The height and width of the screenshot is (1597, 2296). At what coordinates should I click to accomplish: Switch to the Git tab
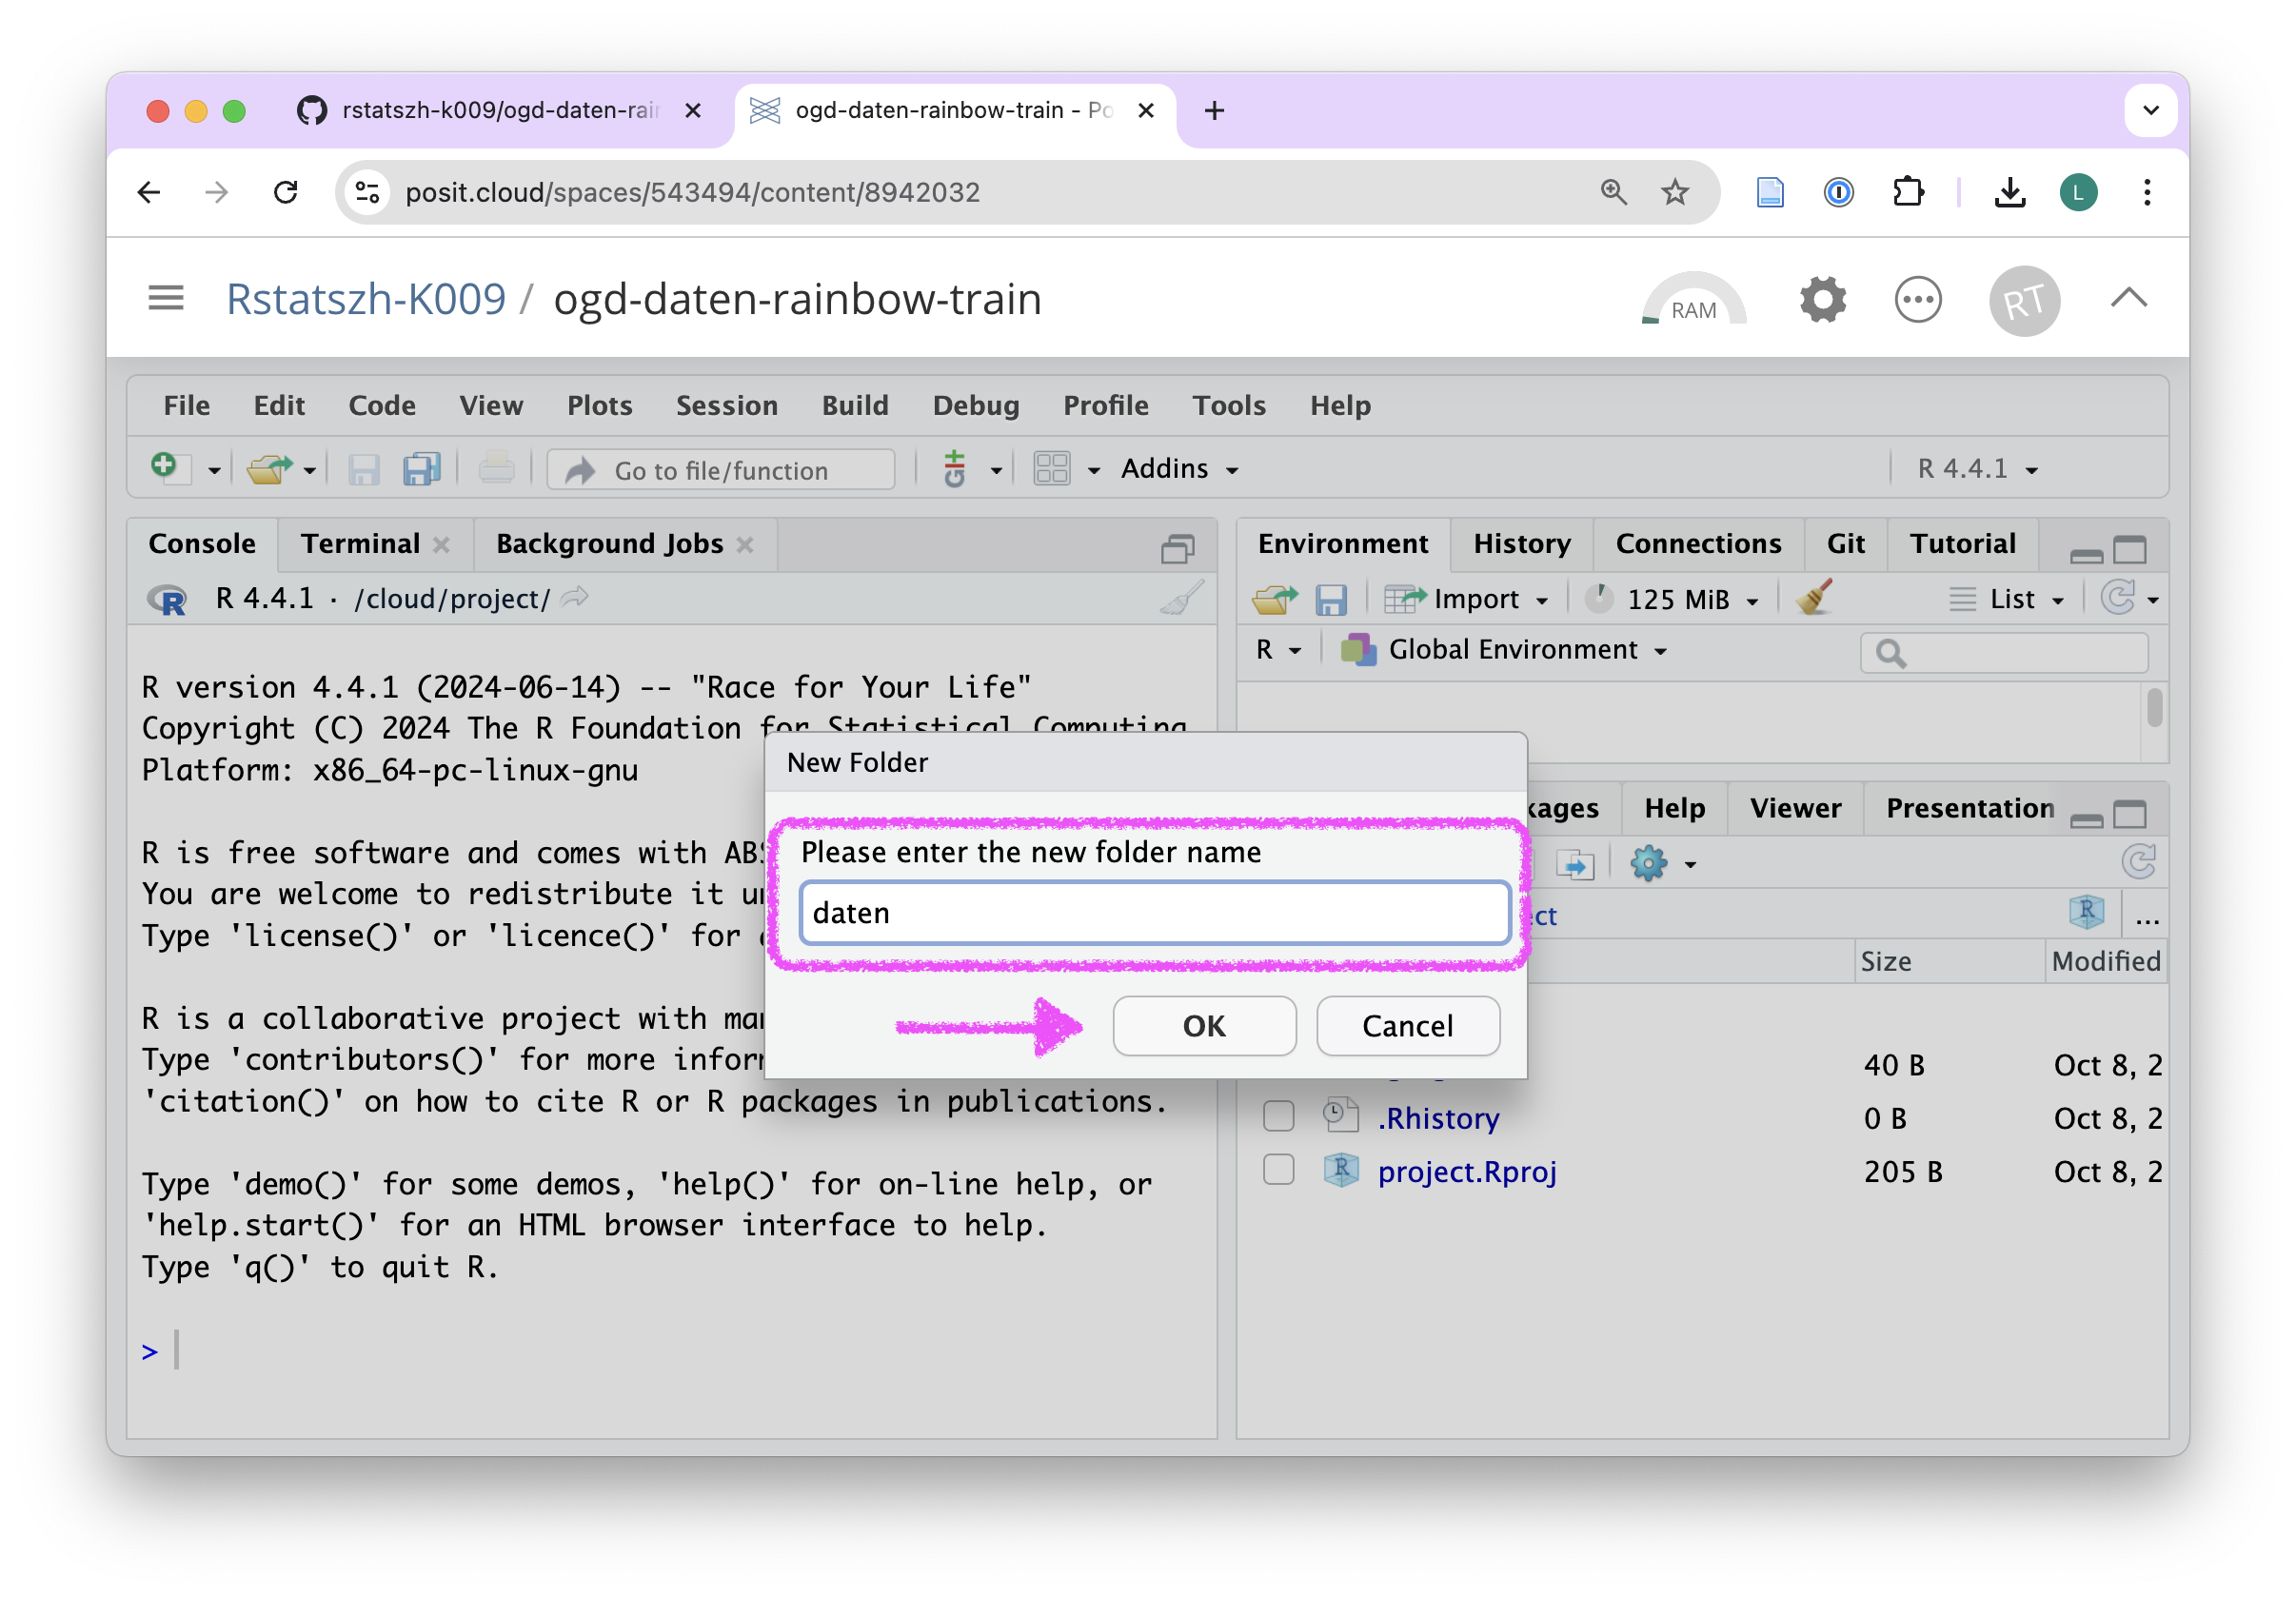pos(1846,543)
